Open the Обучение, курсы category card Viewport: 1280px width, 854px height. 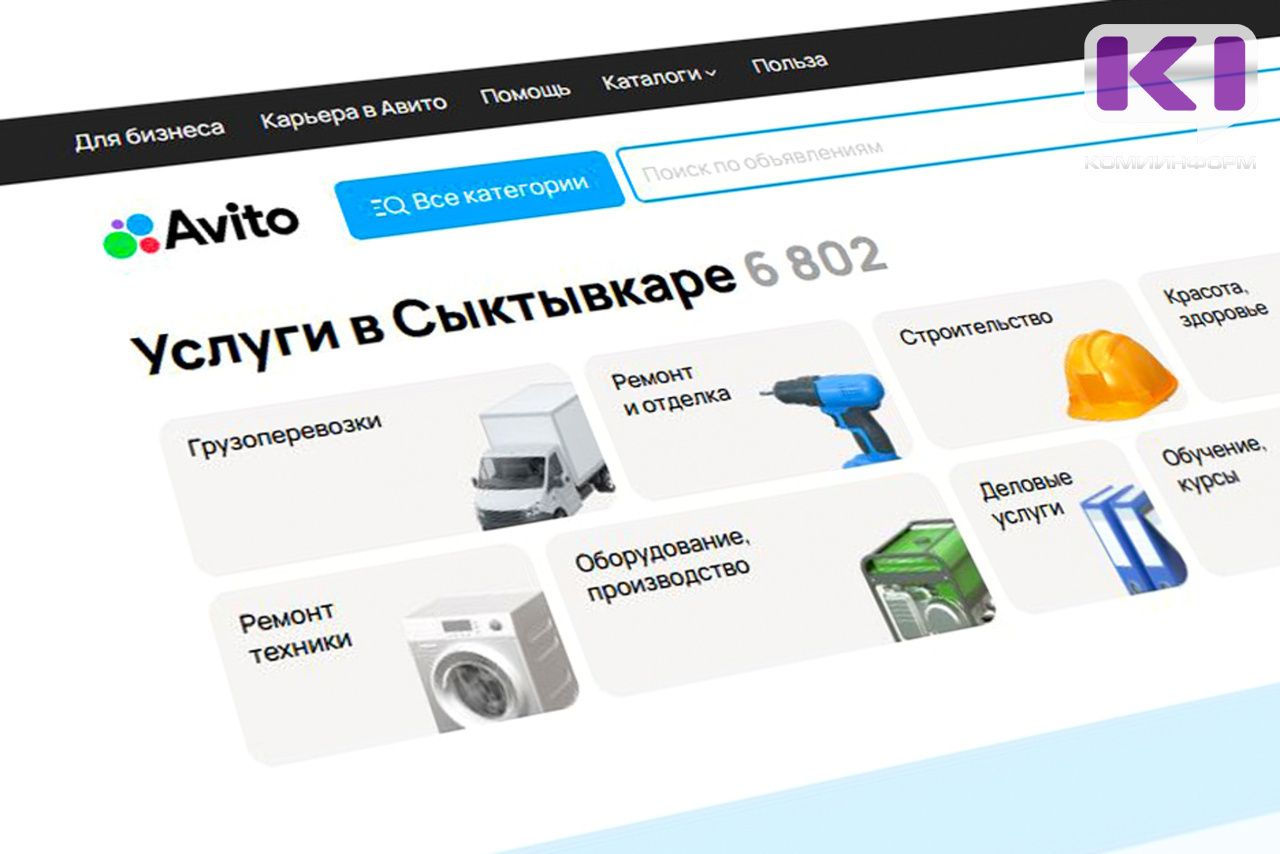coord(1213,467)
